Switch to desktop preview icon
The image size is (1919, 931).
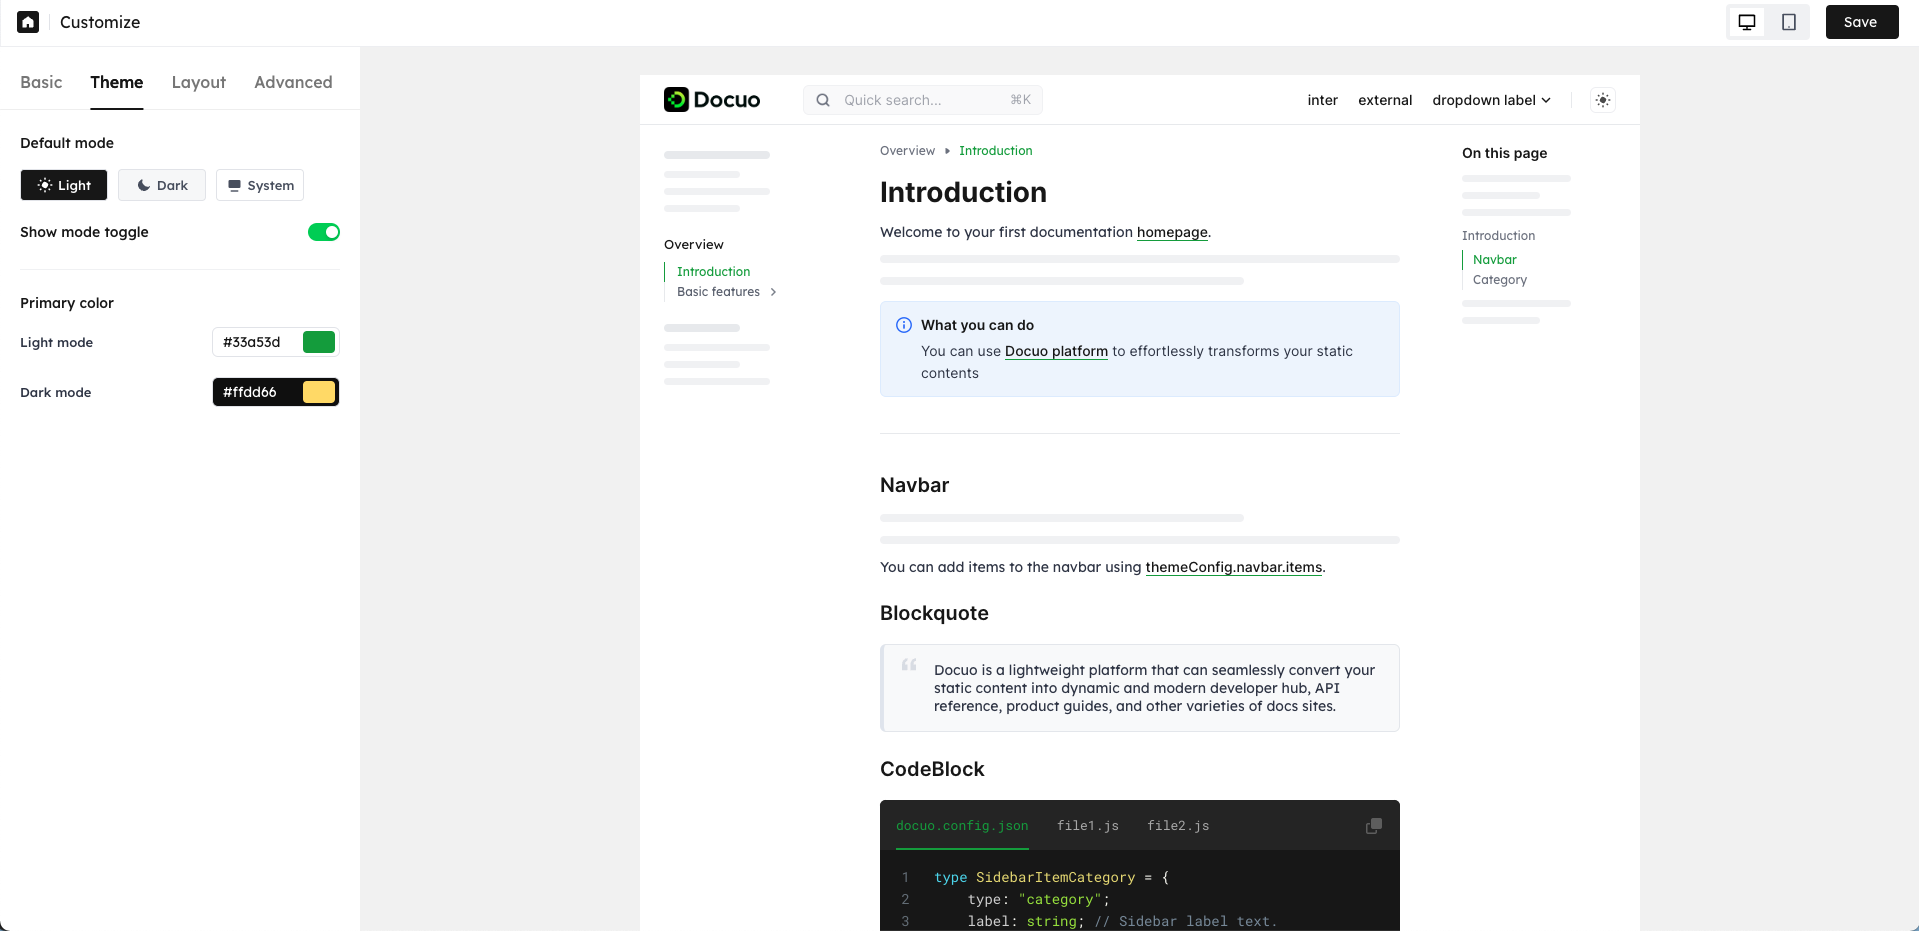pyautogui.click(x=1747, y=22)
